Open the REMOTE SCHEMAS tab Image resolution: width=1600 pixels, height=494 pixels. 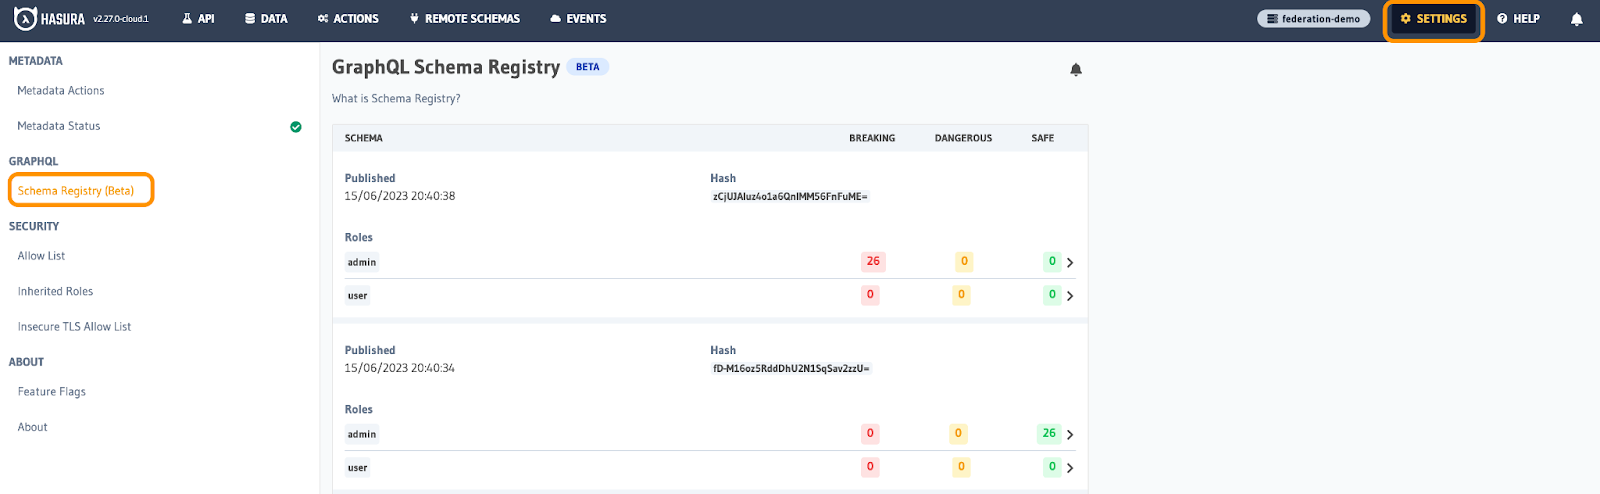click(465, 19)
